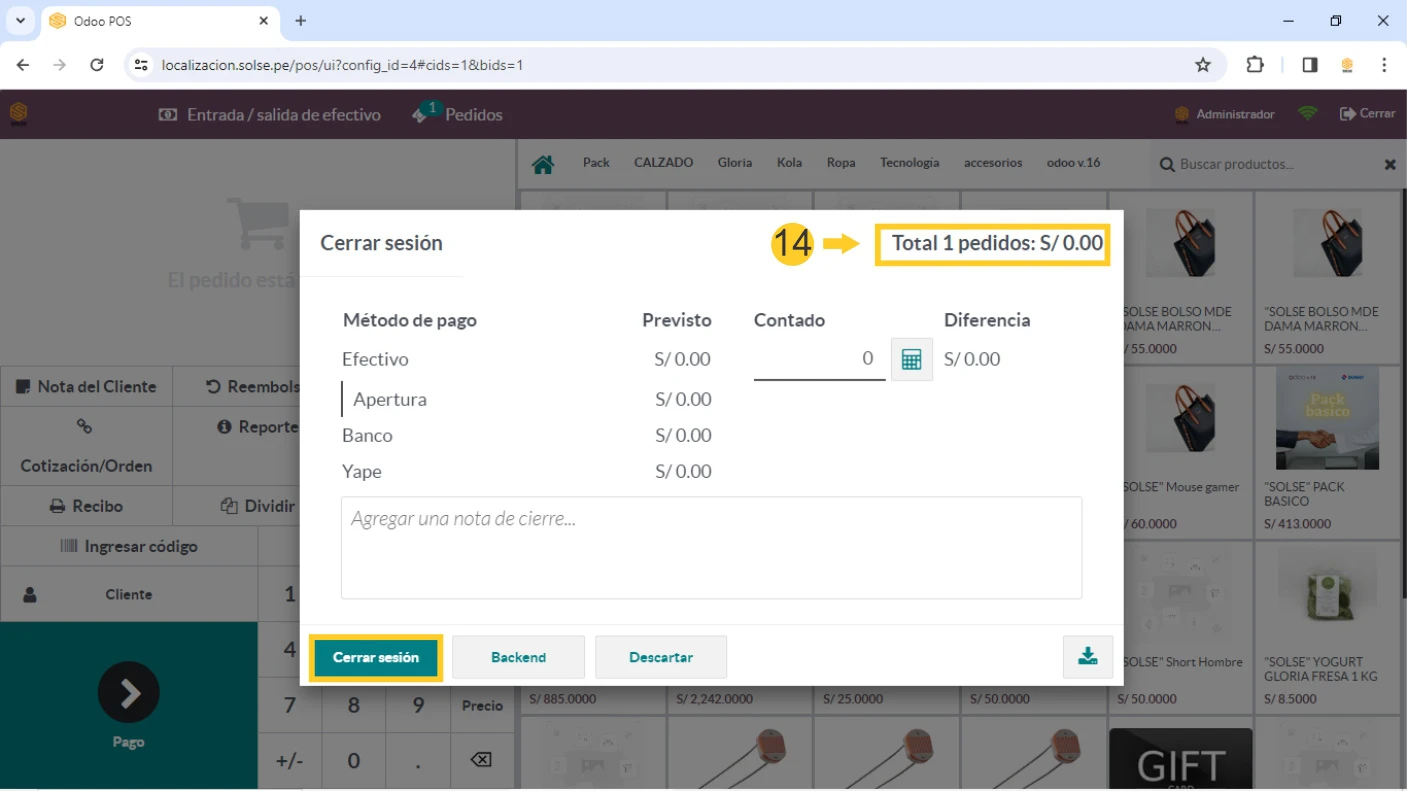
Task: Select the SOLSE PACK BASICO product thumbnail
Action: pyautogui.click(x=1327, y=420)
